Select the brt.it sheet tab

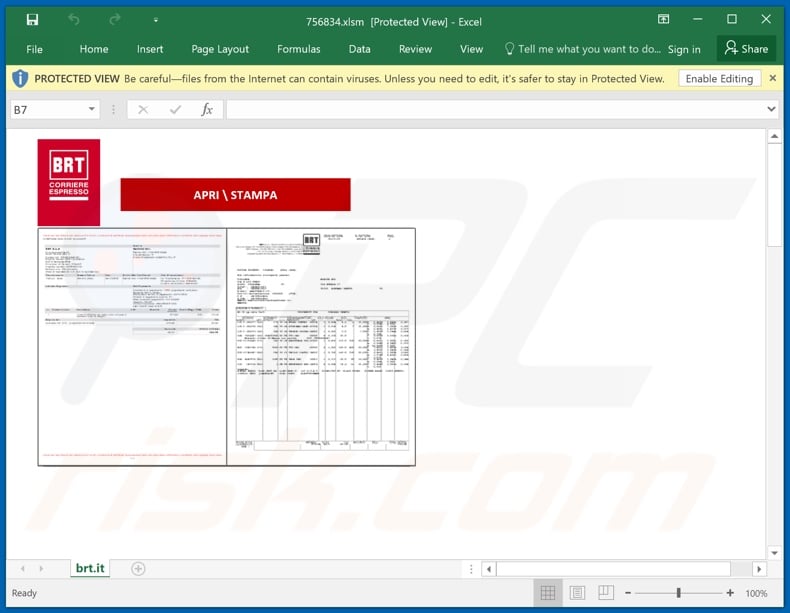click(x=90, y=568)
